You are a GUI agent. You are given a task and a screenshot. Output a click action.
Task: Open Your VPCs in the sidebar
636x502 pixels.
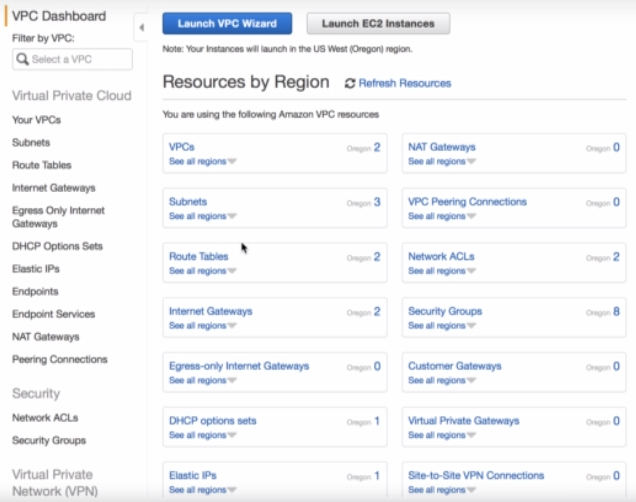[37, 120]
